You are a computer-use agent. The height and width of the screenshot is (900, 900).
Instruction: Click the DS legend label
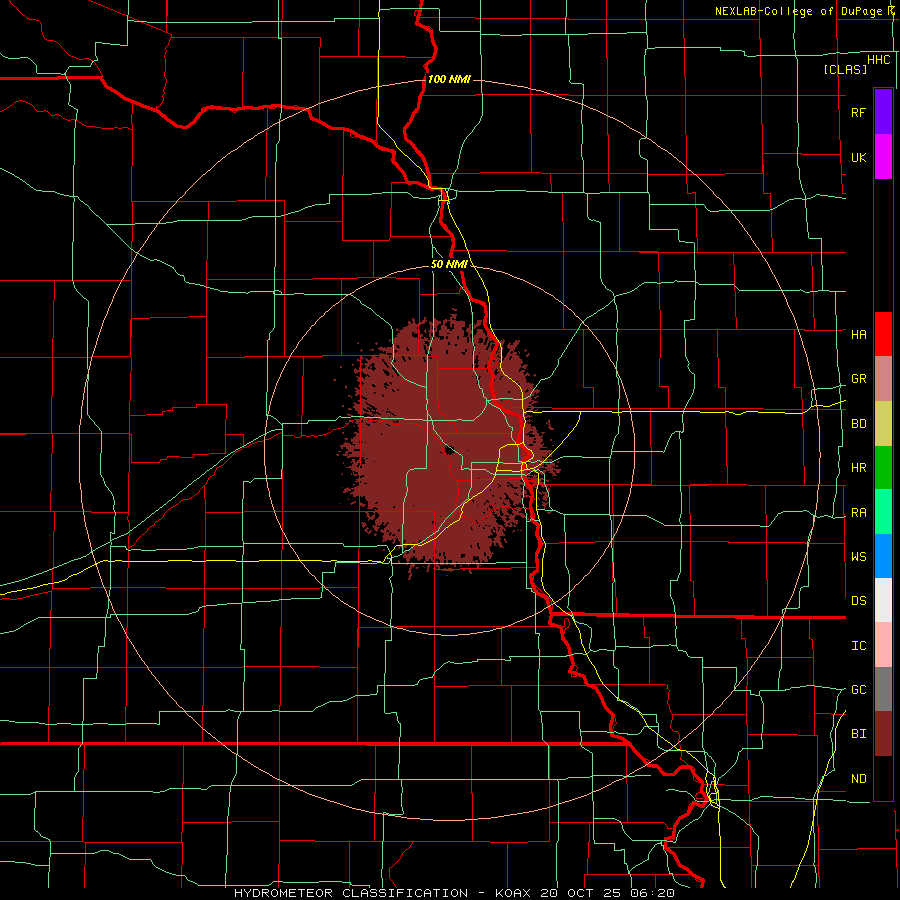point(858,601)
